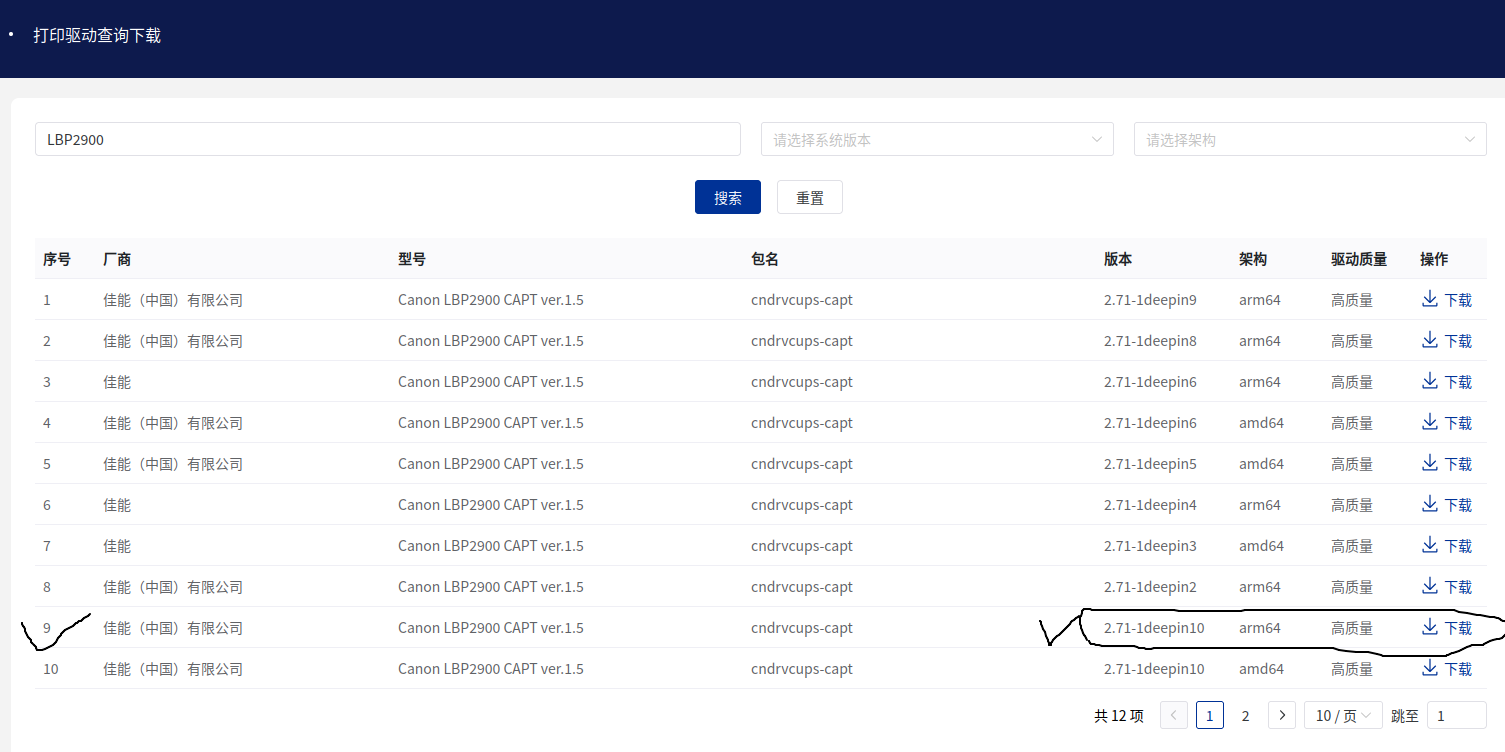Download amd64 driver version 2.71-1deepin6 in row 4
1505x752 pixels.
pos(1446,423)
